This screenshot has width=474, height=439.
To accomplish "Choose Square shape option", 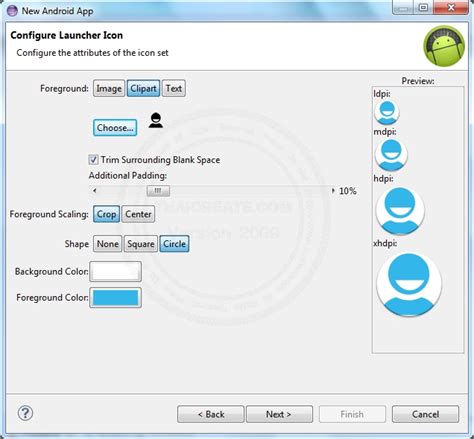I will point(141,244).
